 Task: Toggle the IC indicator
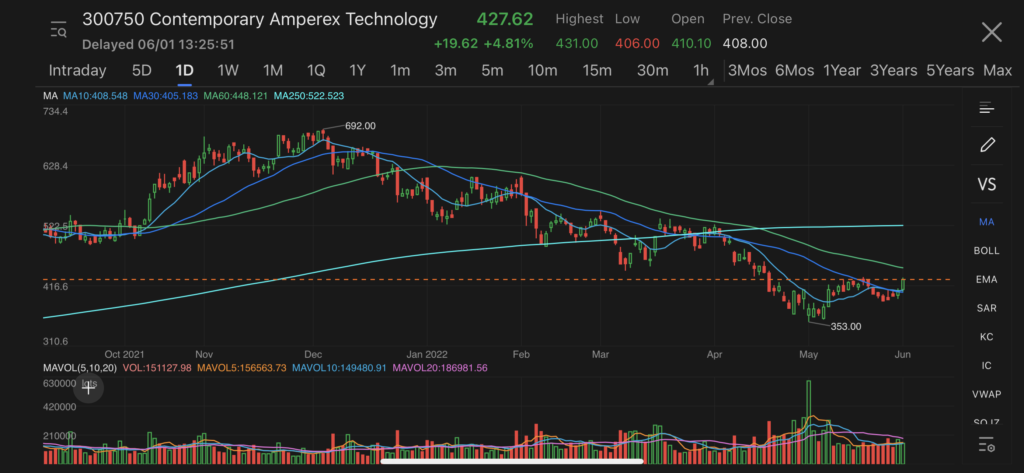pyautogui.click(x=986, y=366)
